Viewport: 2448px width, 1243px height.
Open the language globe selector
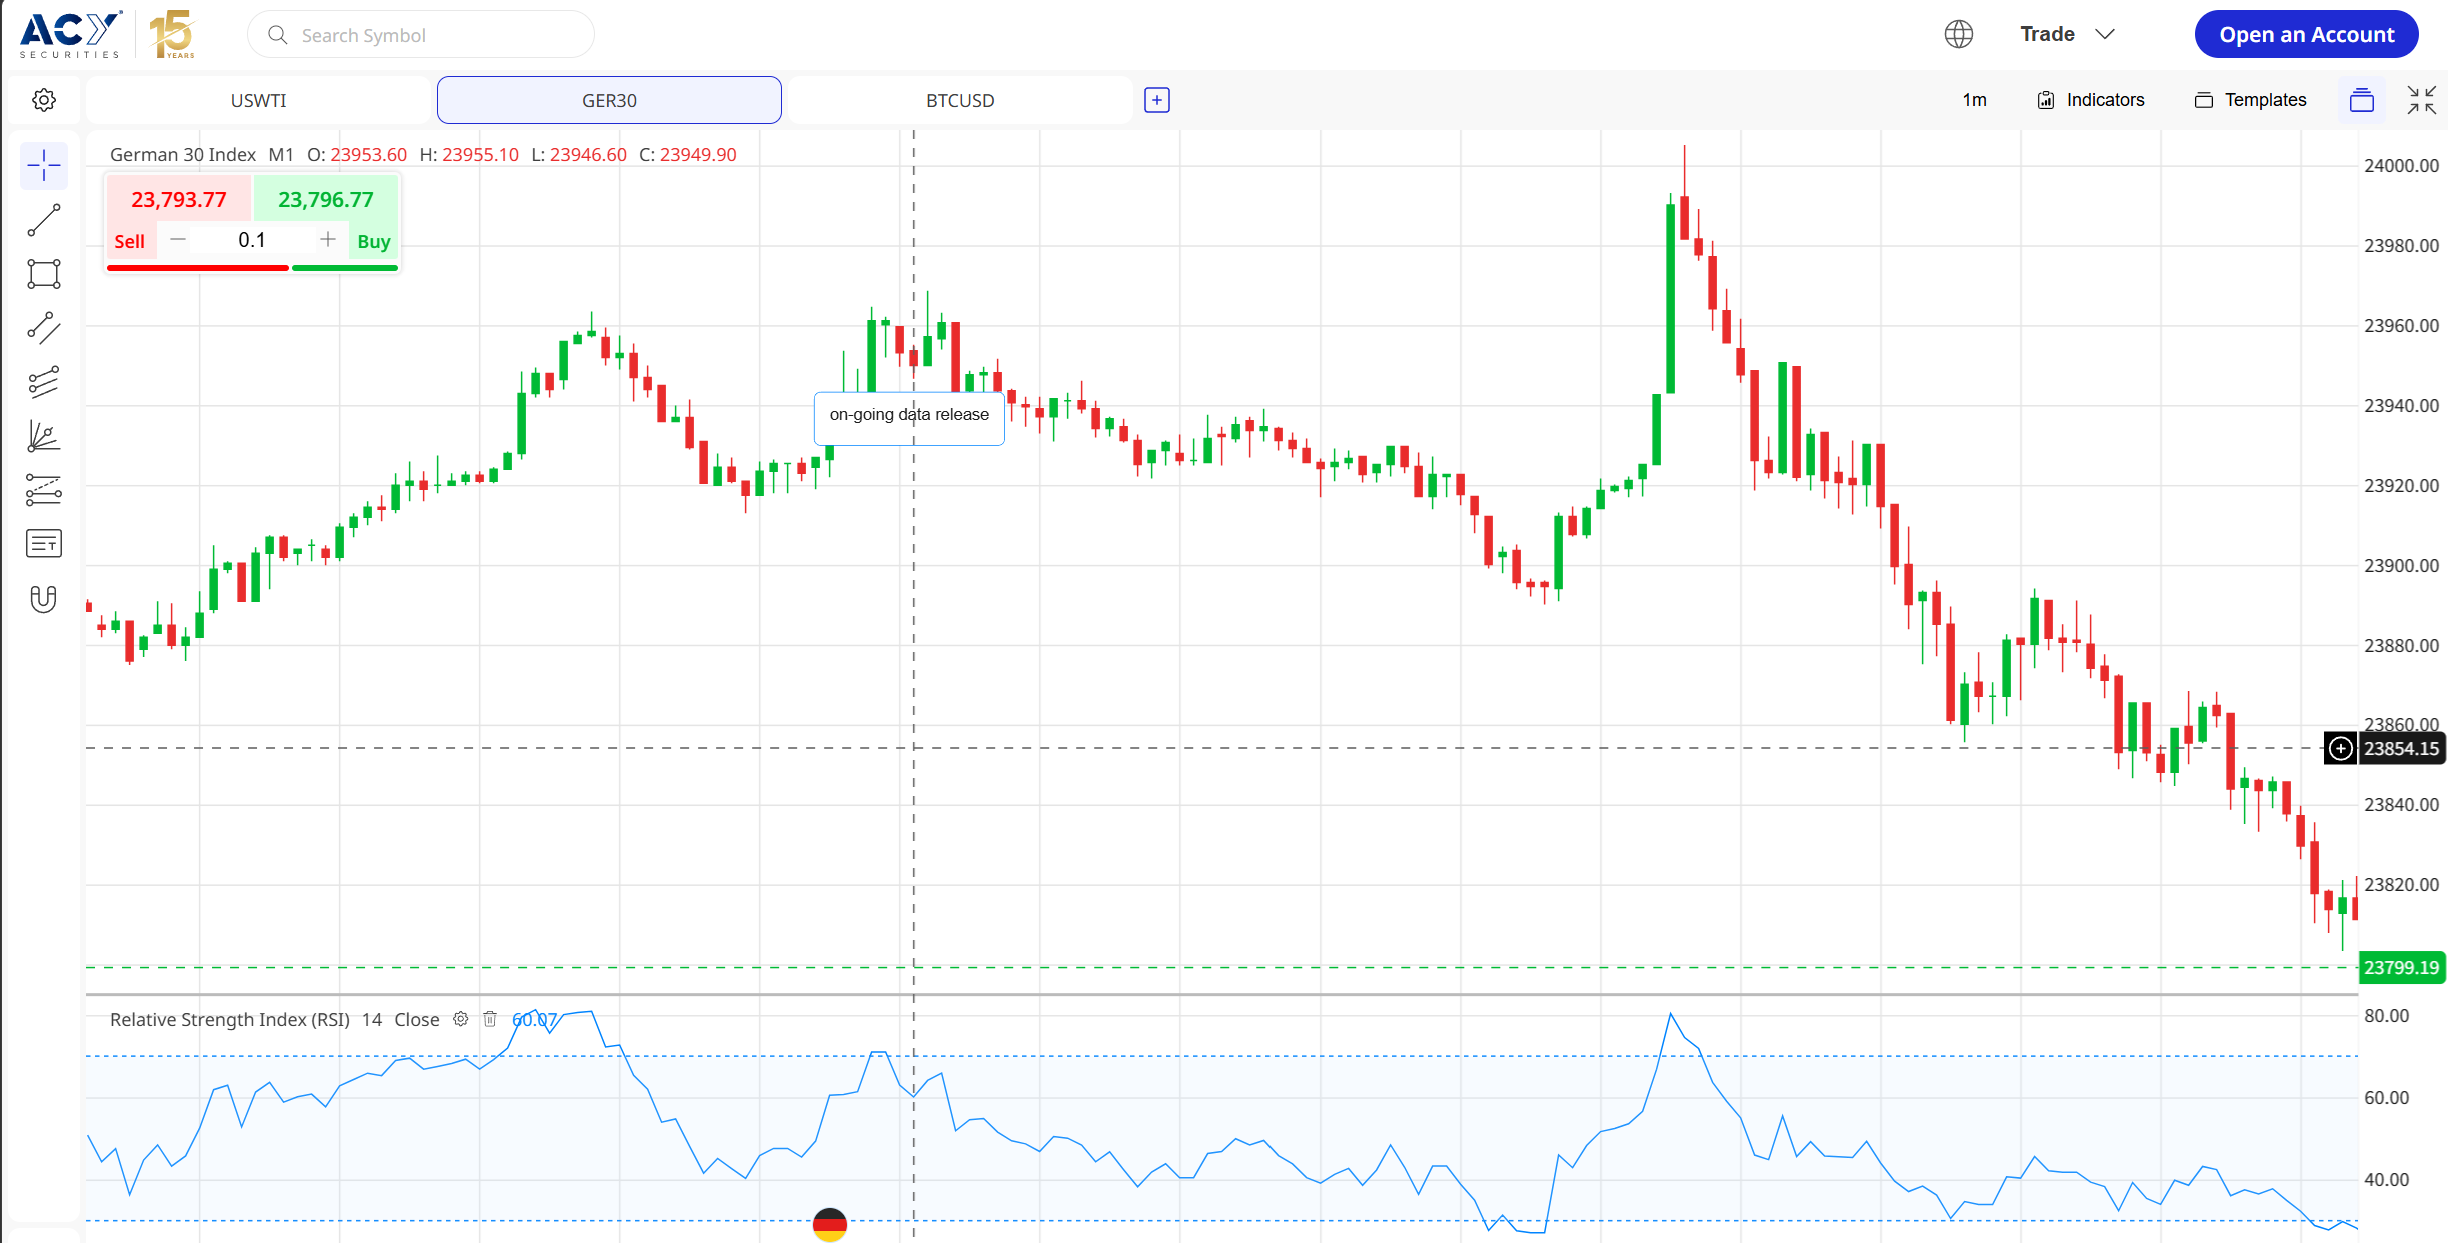click(1958, 34)
